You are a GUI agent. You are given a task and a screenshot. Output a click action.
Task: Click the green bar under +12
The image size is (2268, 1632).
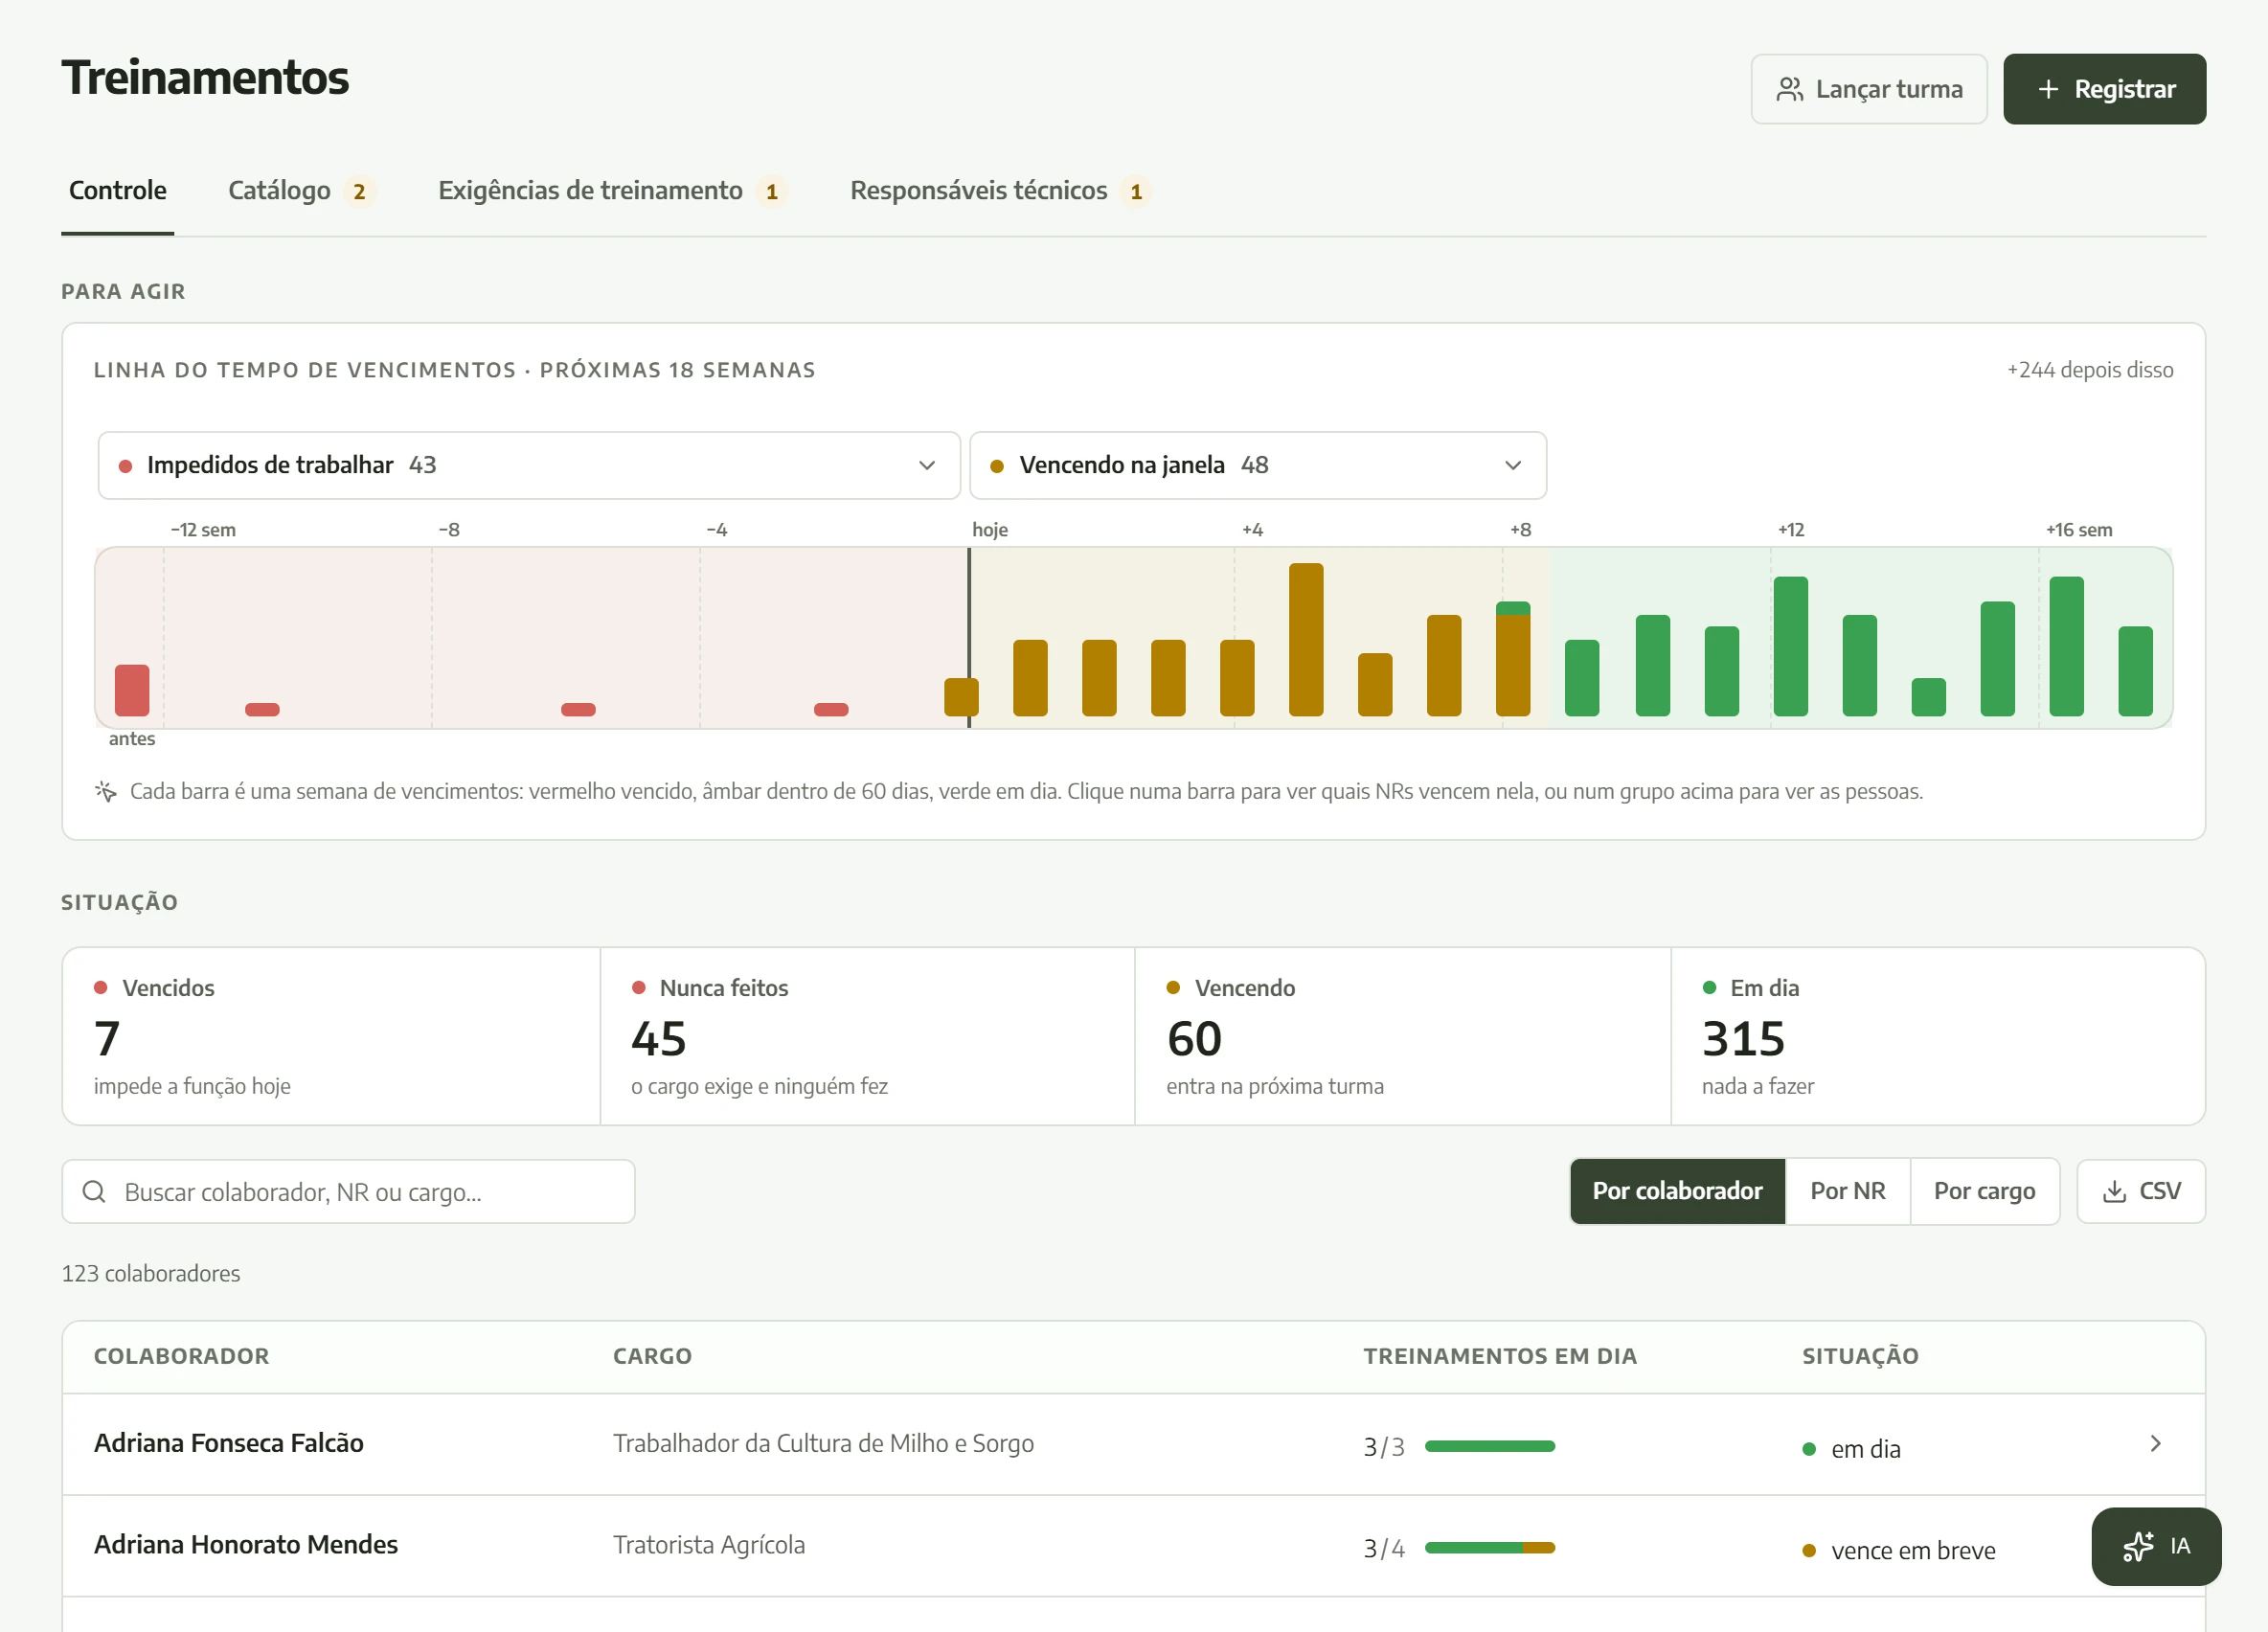pyautogui.click(x=1790, y=646)
